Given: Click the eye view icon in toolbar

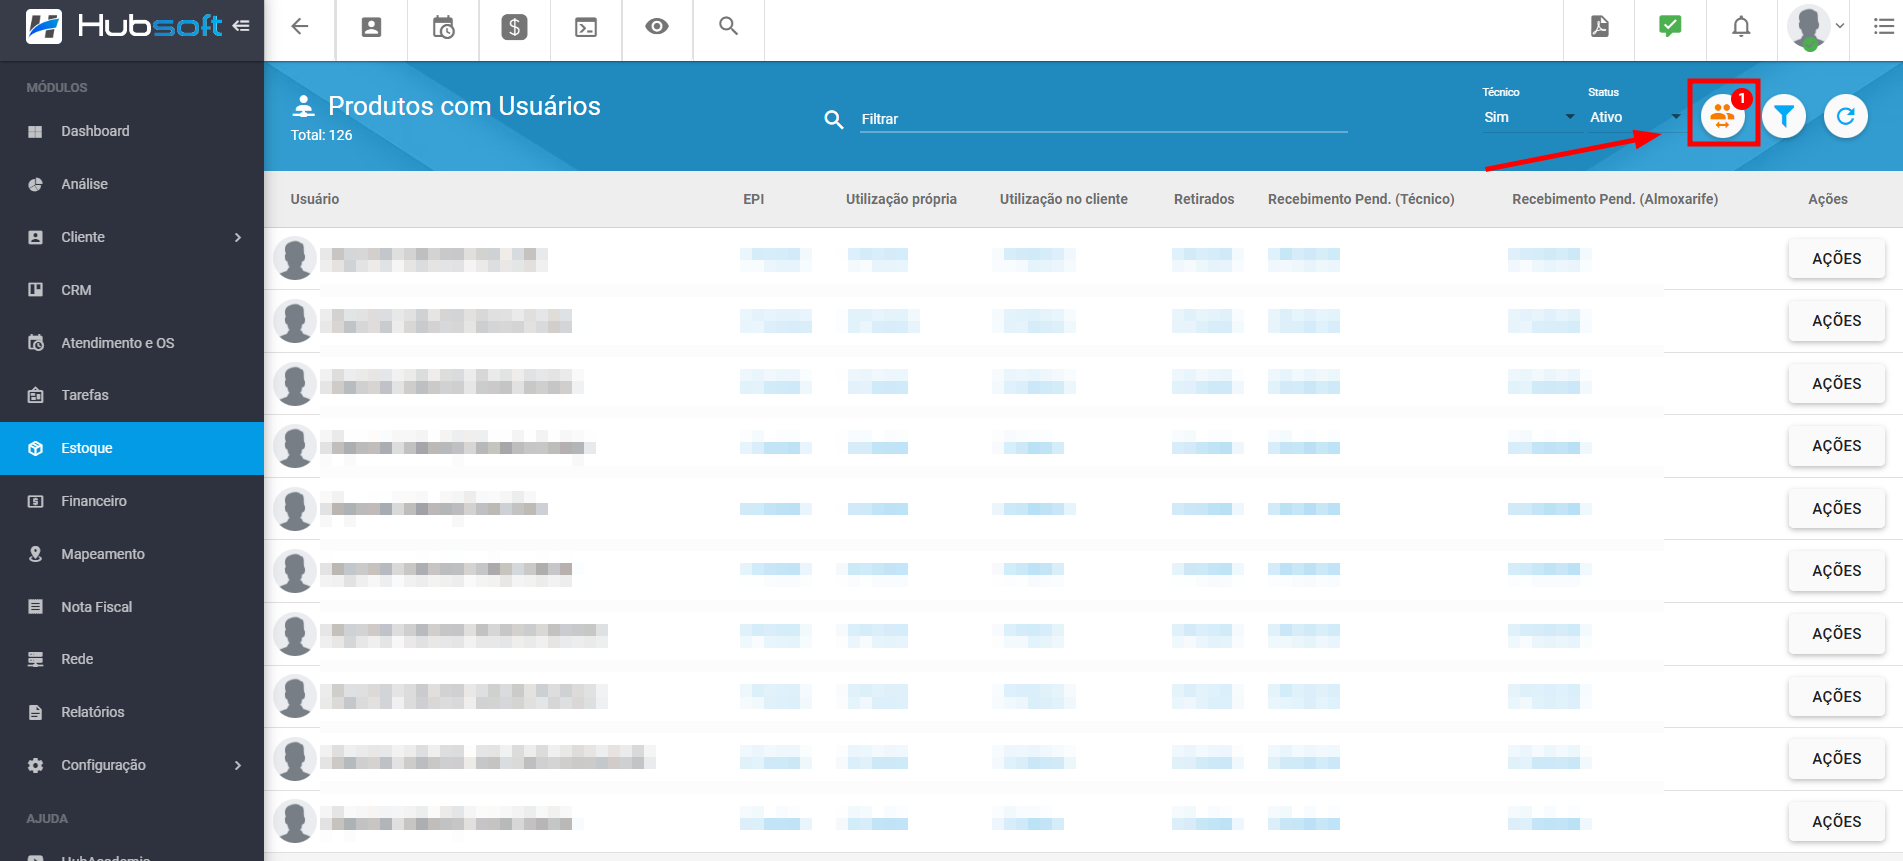Looking at the screenshot, I should coord(657,27).
